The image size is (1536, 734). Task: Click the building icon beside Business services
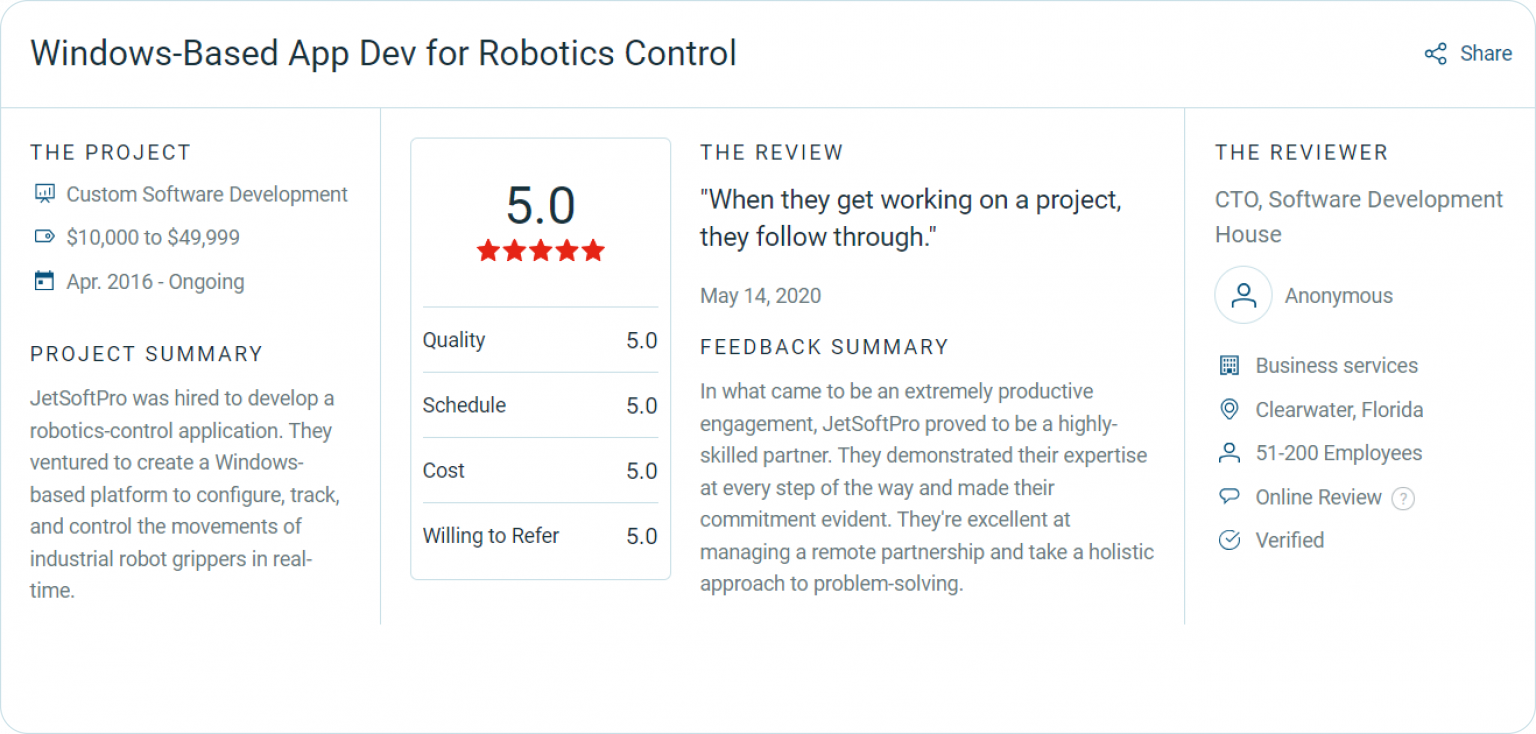pyautogui.click(x=1231, y=365)
